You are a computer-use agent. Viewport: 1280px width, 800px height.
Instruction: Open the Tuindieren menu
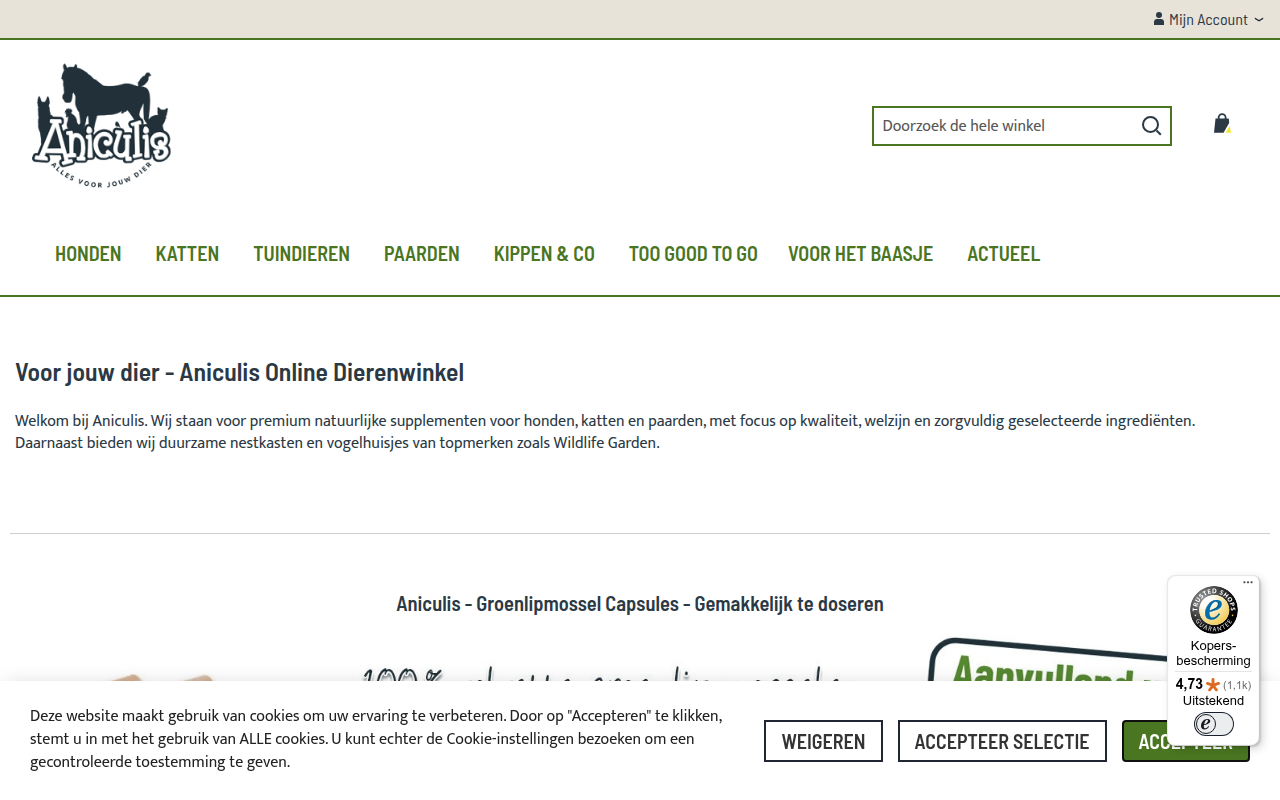click(x=301, y=254)
